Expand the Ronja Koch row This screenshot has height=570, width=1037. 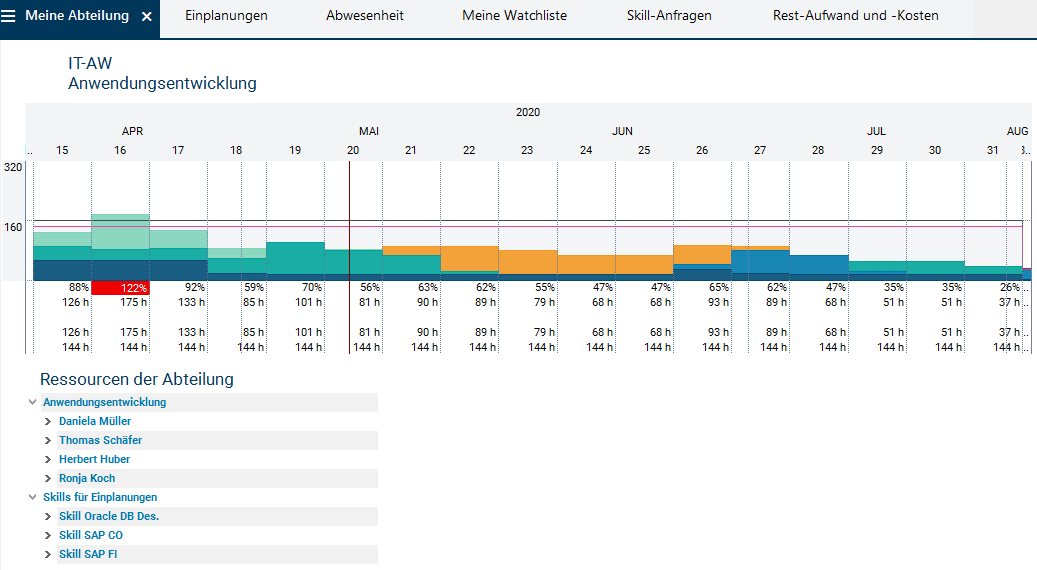click(x=48, y=478)
